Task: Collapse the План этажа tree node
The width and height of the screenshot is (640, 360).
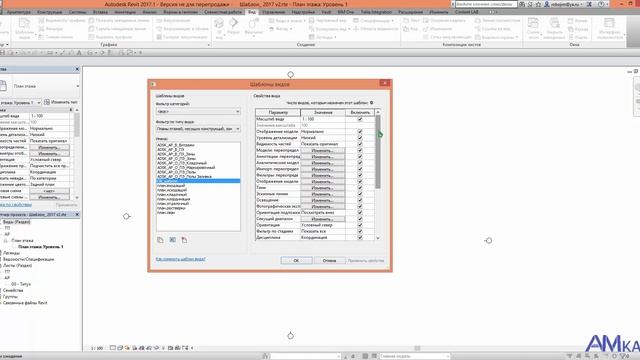Action: (6, 241)
